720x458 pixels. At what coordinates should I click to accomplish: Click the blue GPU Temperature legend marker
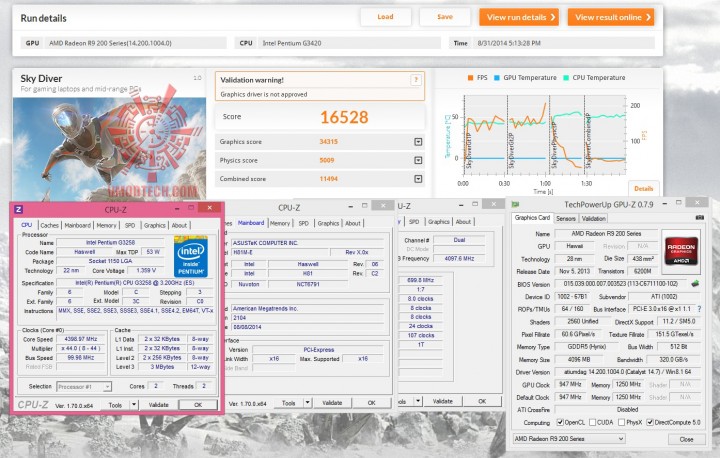[497, 78]
